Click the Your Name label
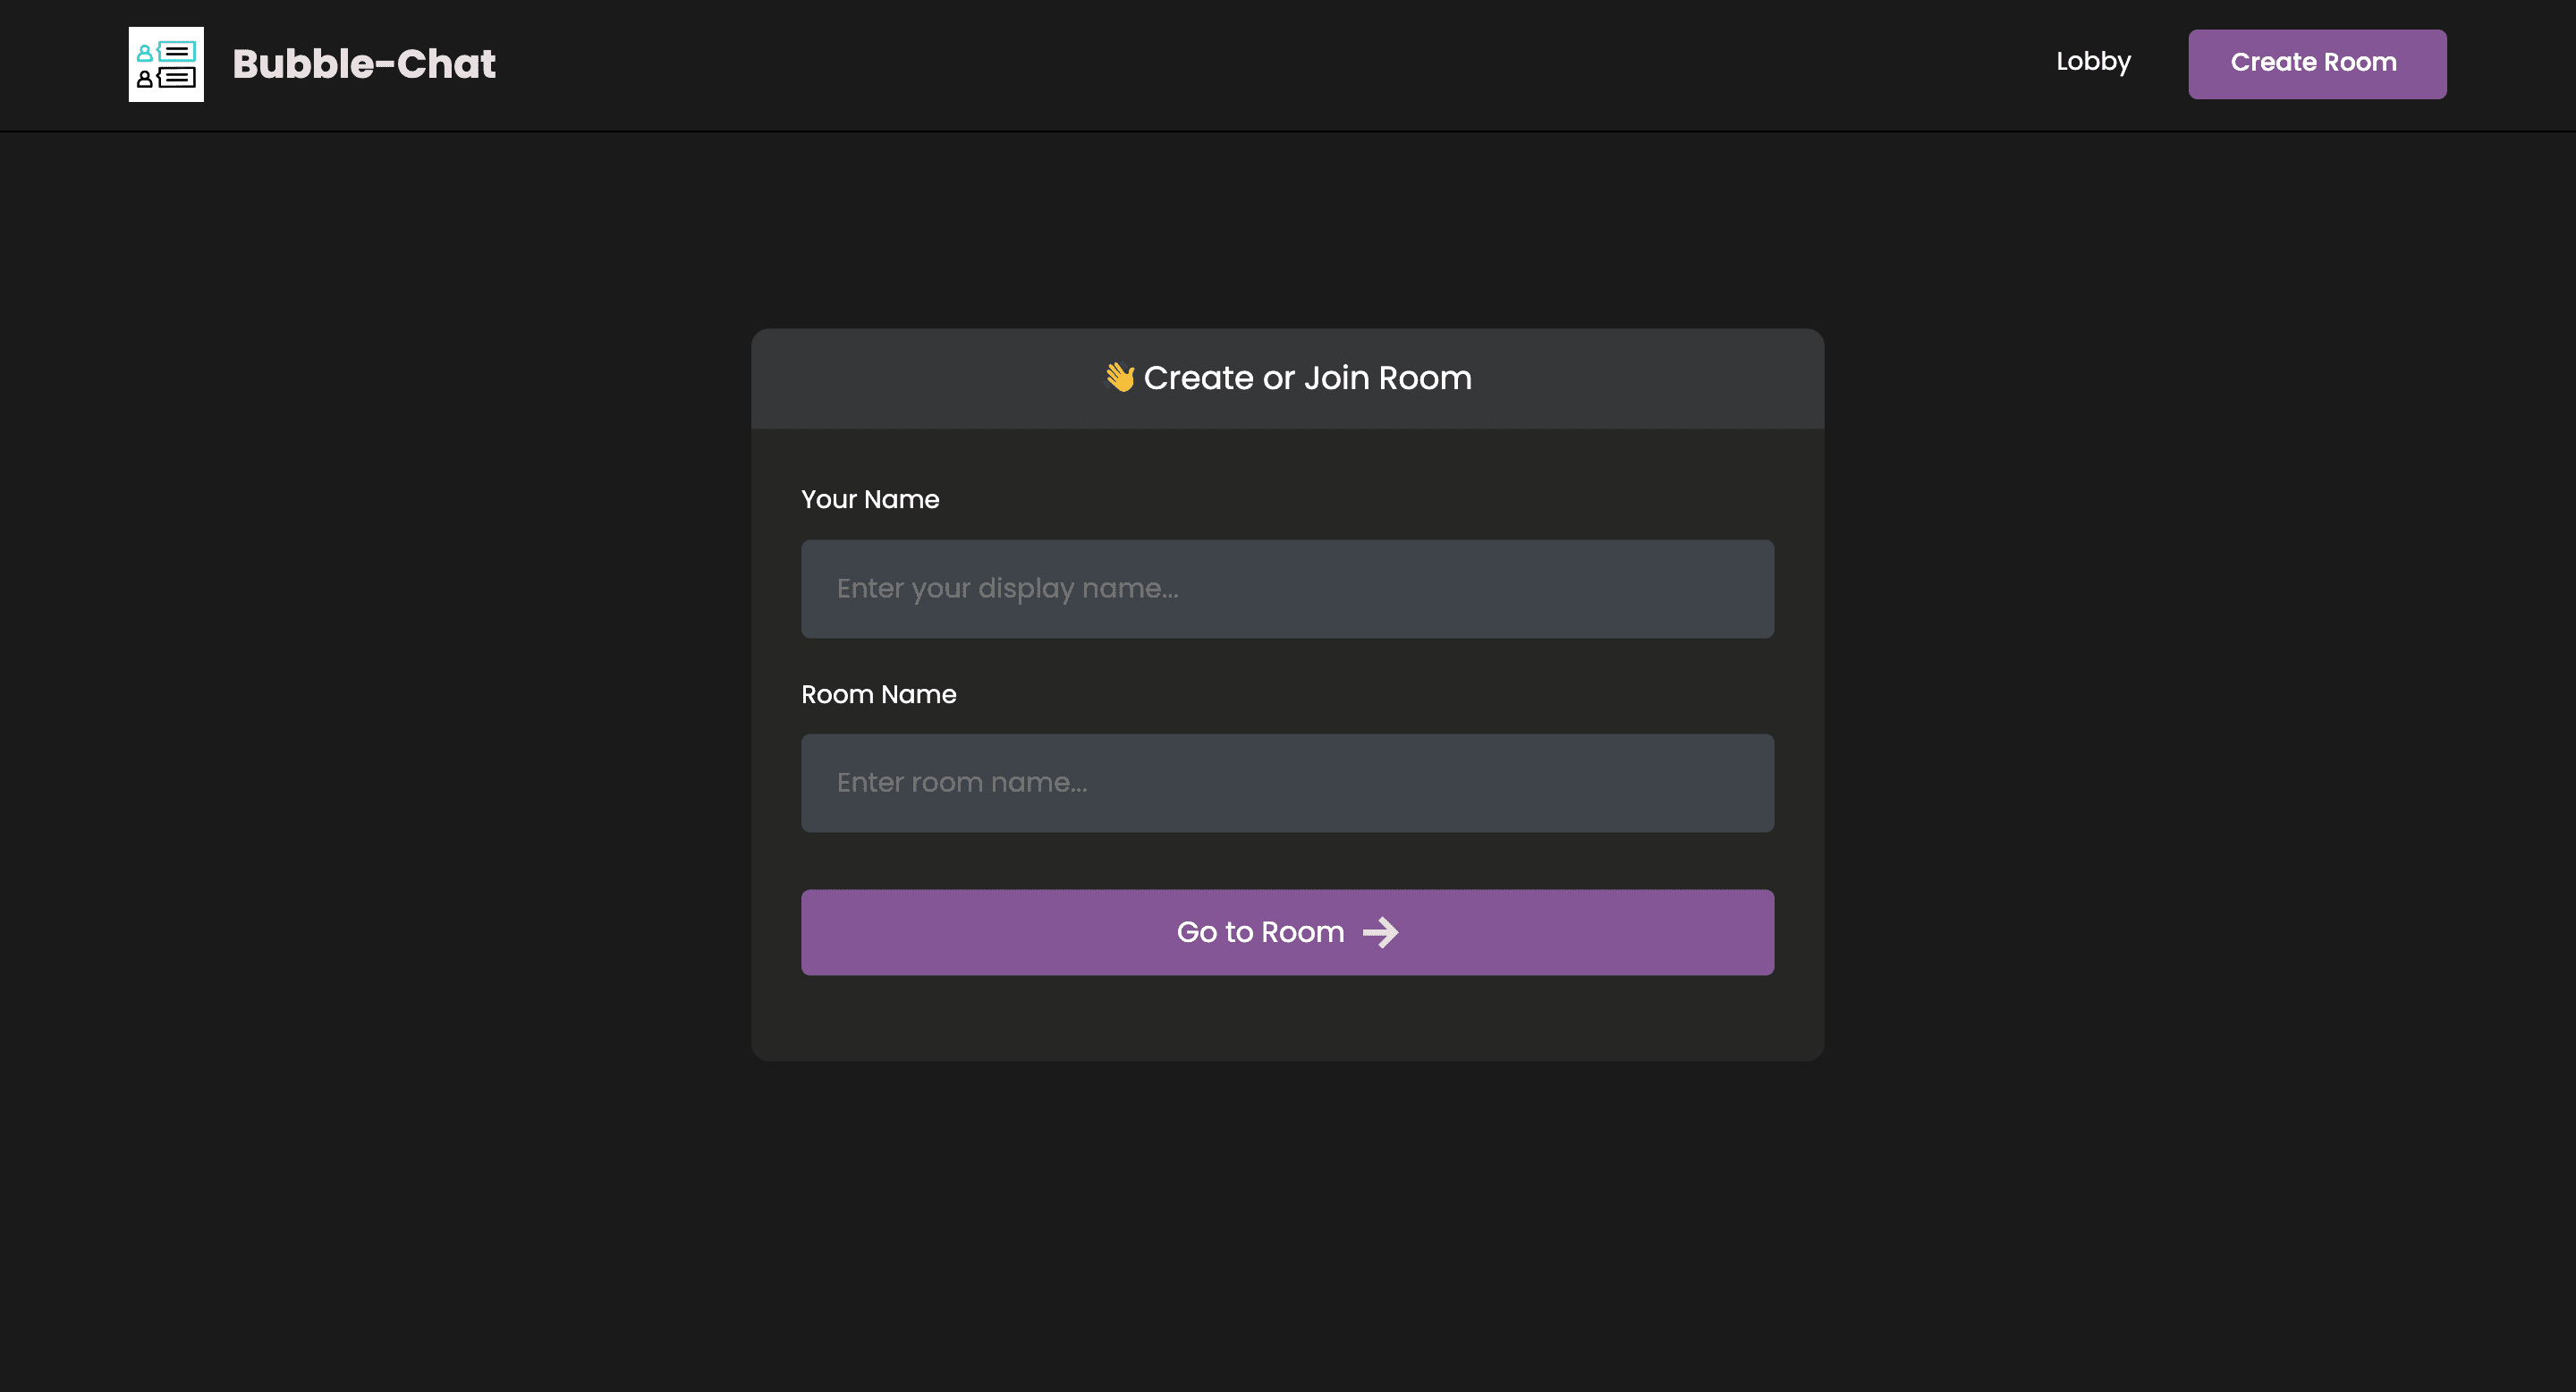Image resolution: width=2576 pixels, height=1392 pixels. pyautogui.click(x=870, y=499)
